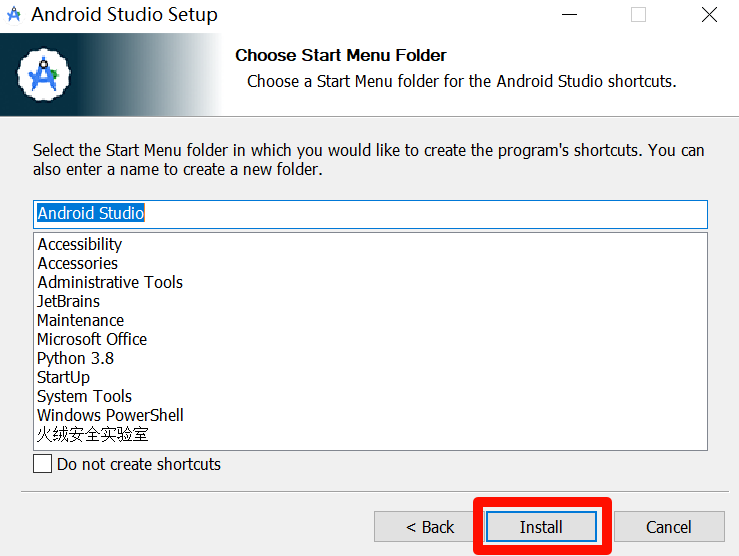Select the StartUp folder
The image size is (739, 556).
[64, 377]
